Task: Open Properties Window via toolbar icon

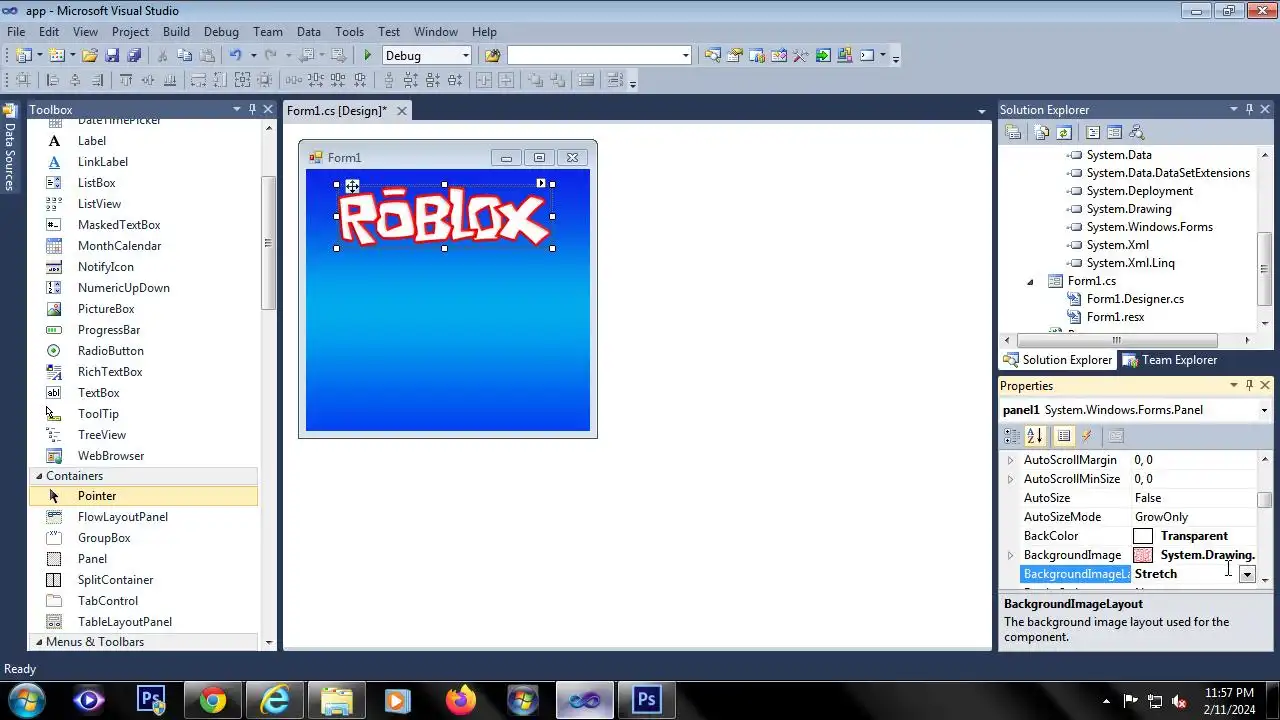Action: tap(734, 55)
